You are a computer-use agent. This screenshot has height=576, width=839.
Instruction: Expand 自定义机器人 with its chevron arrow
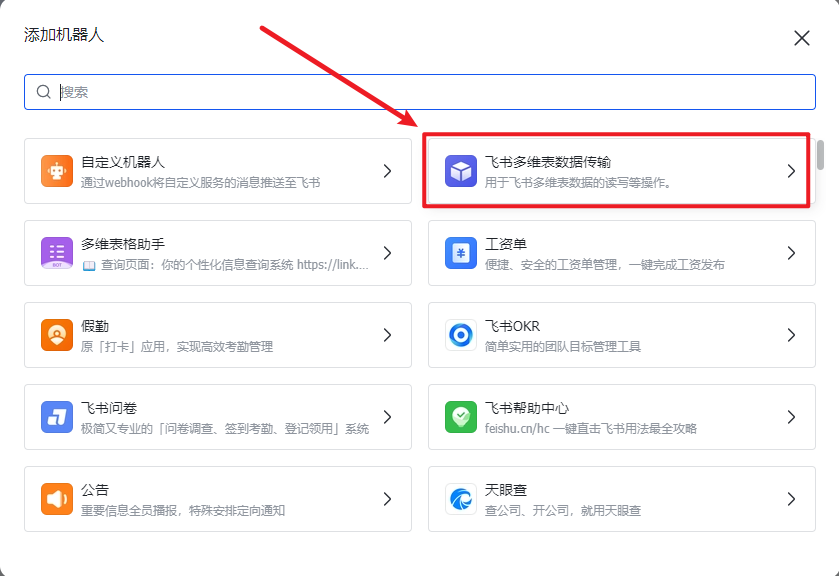click(x=387, y=171)
